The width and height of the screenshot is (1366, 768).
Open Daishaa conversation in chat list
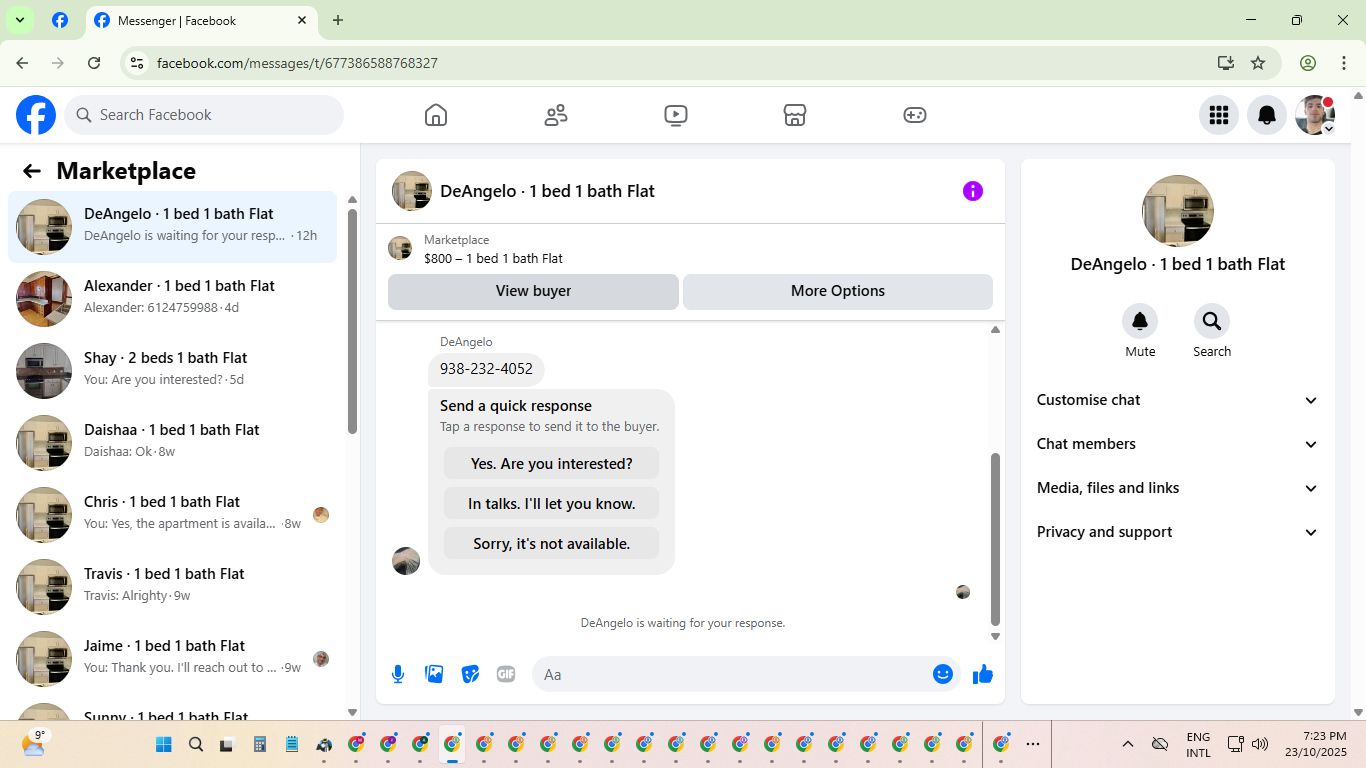point(173,443)
